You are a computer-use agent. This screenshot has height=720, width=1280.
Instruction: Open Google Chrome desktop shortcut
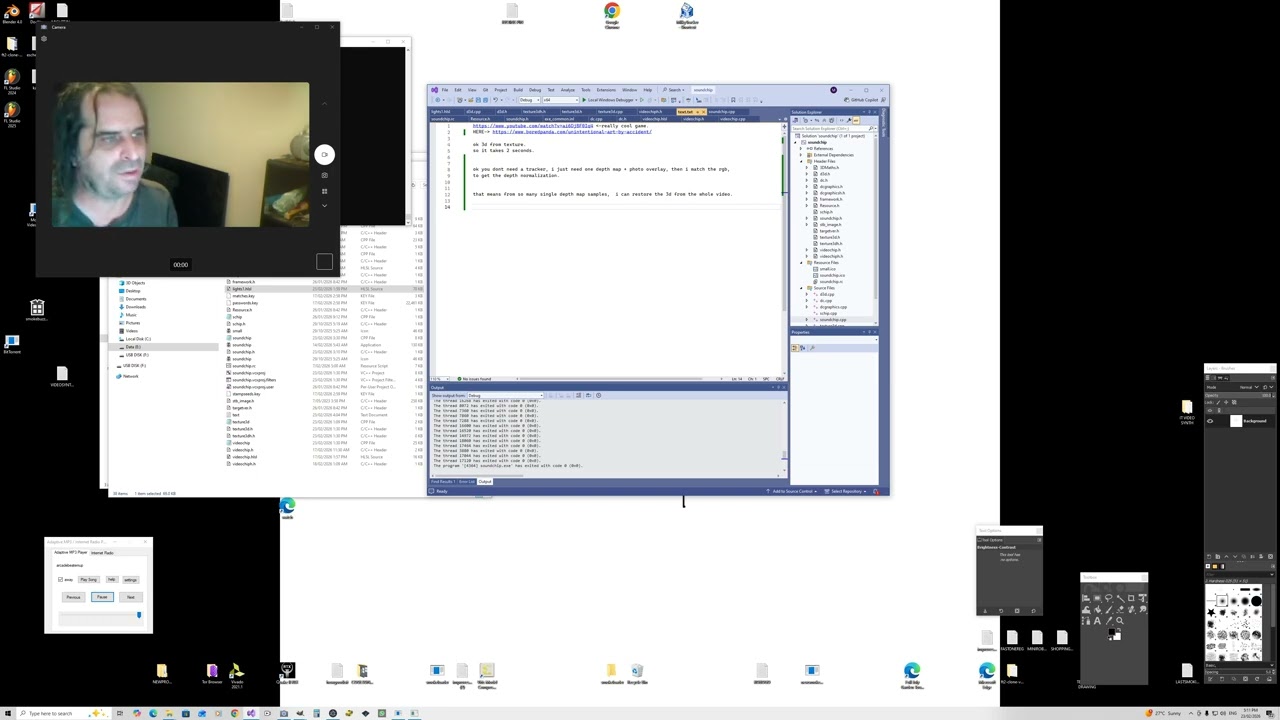(611, 14)
